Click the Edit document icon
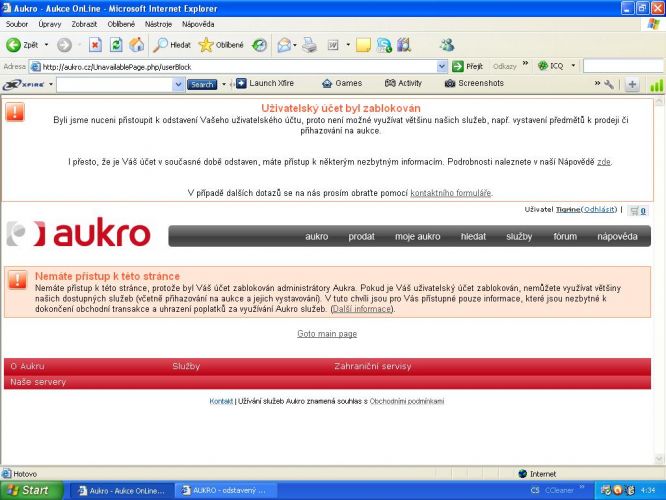The height and width of the screenshot is (500, 666). click(x=333, y=45)
